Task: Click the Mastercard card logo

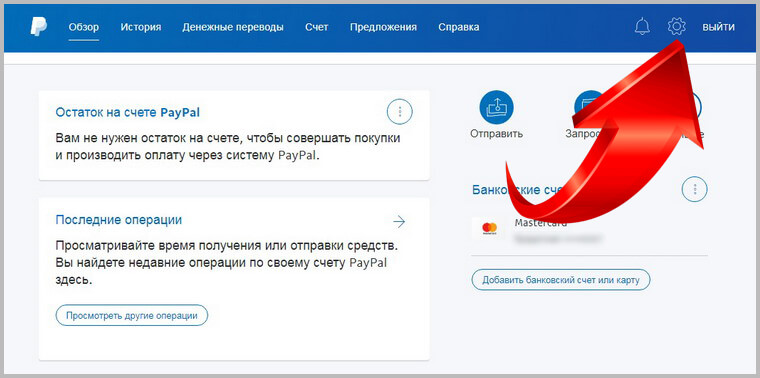Action: click(490, 228)
